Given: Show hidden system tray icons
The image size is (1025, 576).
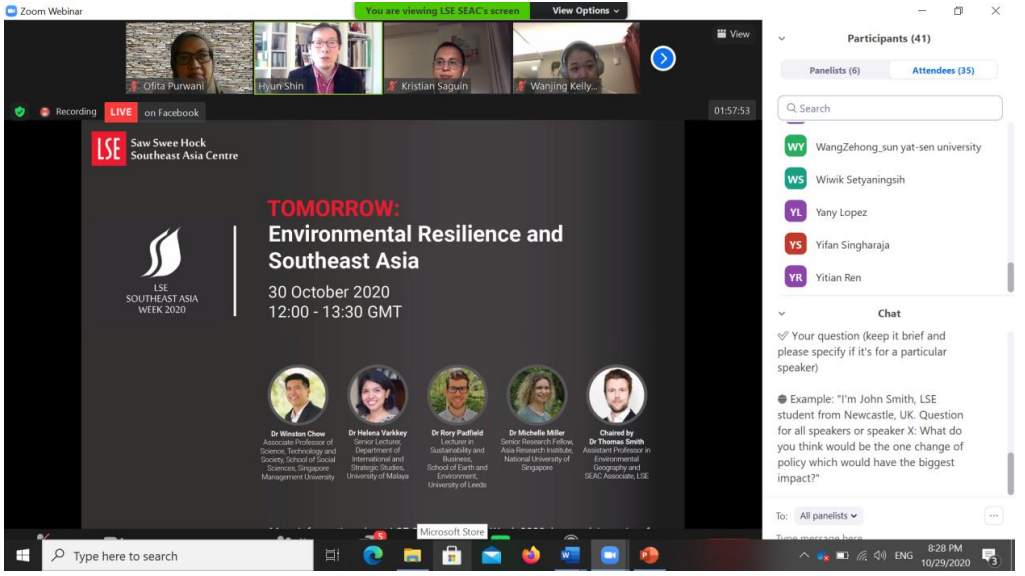Looking at the screenshot, I should pyautogui.click(x=803, y=556).
